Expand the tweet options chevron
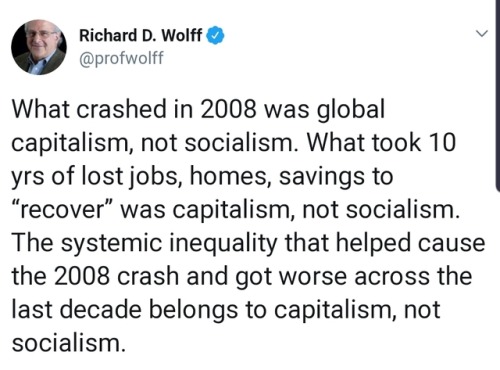500x370 pixels. (x=482, y=34)
